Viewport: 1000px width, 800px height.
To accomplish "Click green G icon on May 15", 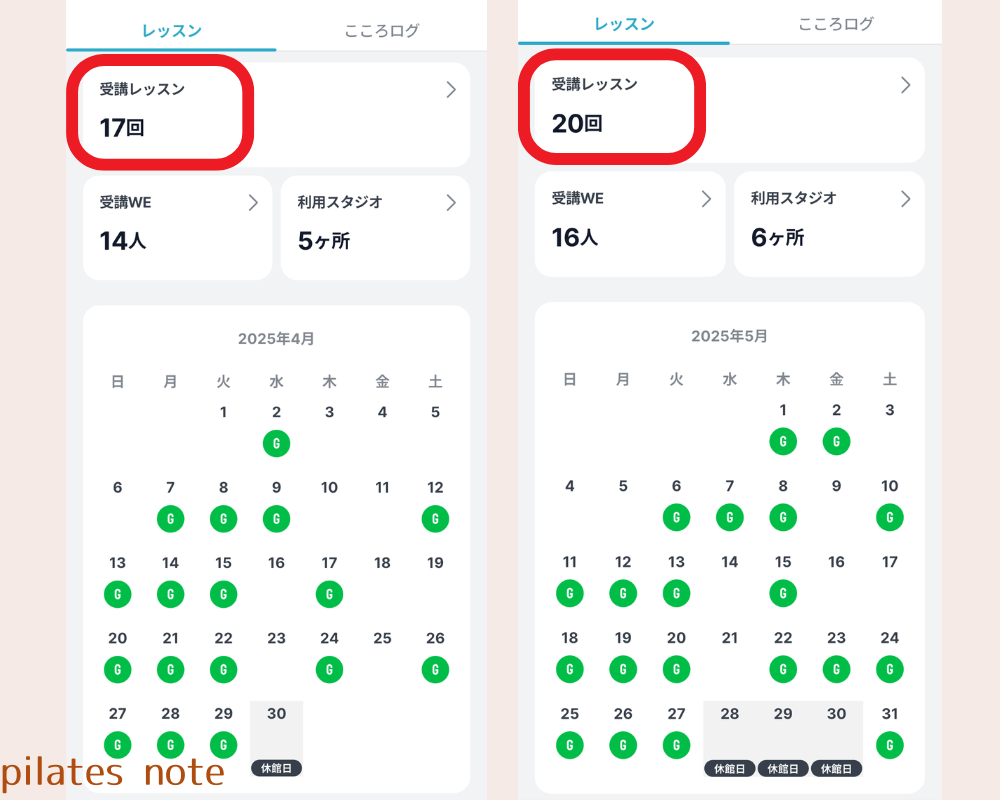I will pyautogui.click(x=783, y=592).
